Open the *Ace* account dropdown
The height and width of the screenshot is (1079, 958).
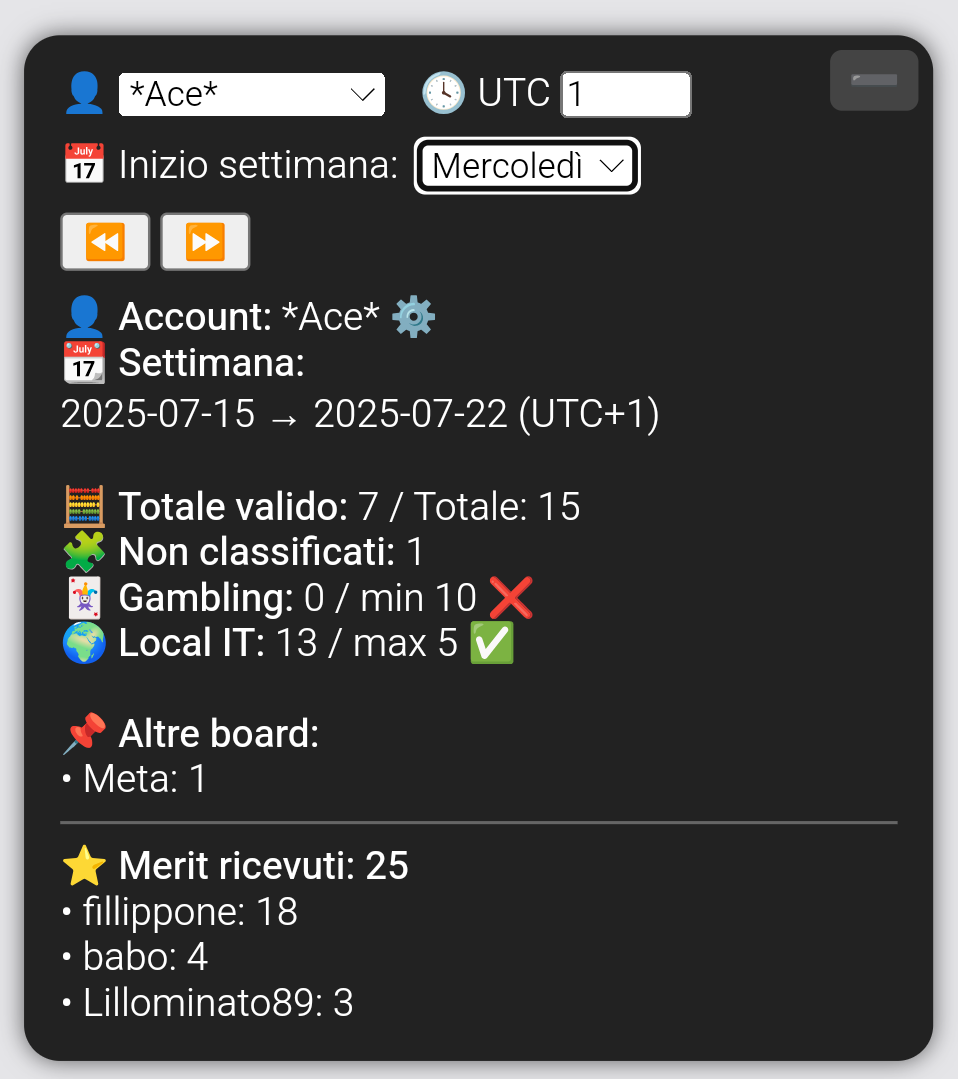252,94
